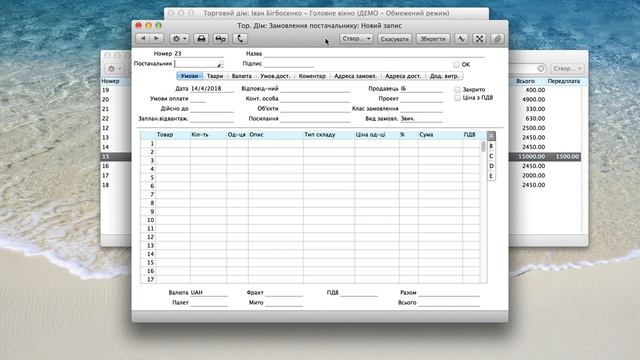Click the Відповід-ний field
Screen dimensions: 640x360
[x=315, y=89]
